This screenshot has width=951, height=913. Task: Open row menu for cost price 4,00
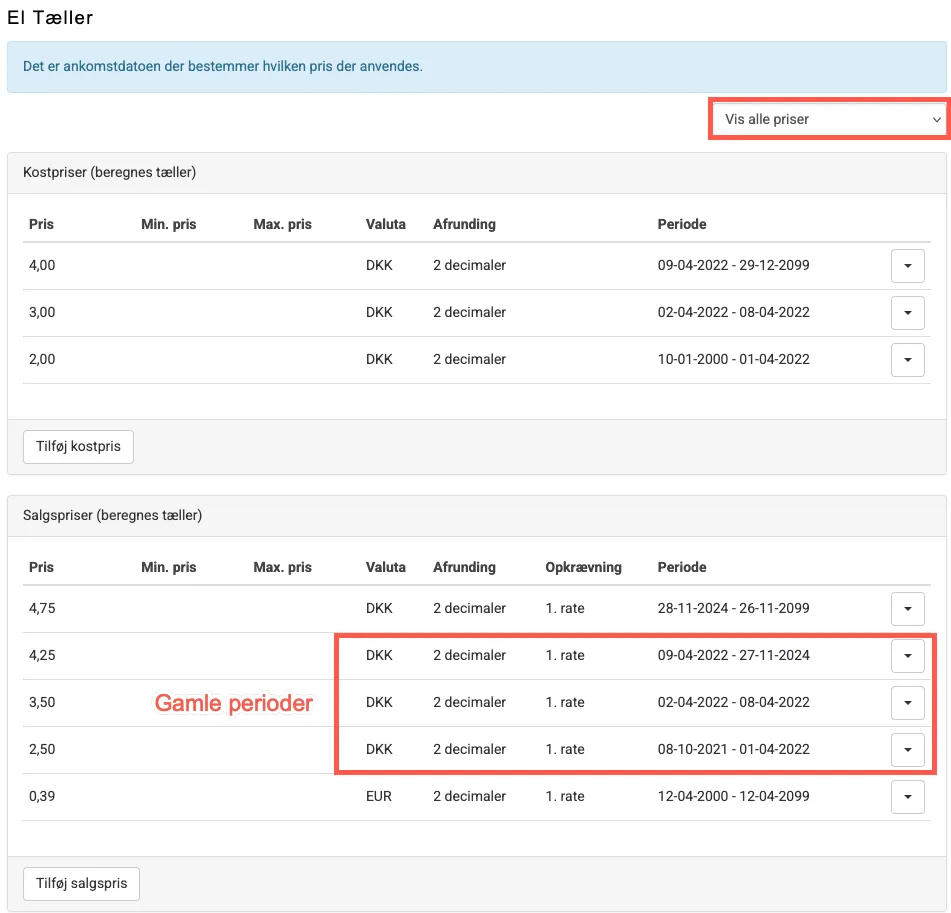pyautogui.click(x=907, y=266)
